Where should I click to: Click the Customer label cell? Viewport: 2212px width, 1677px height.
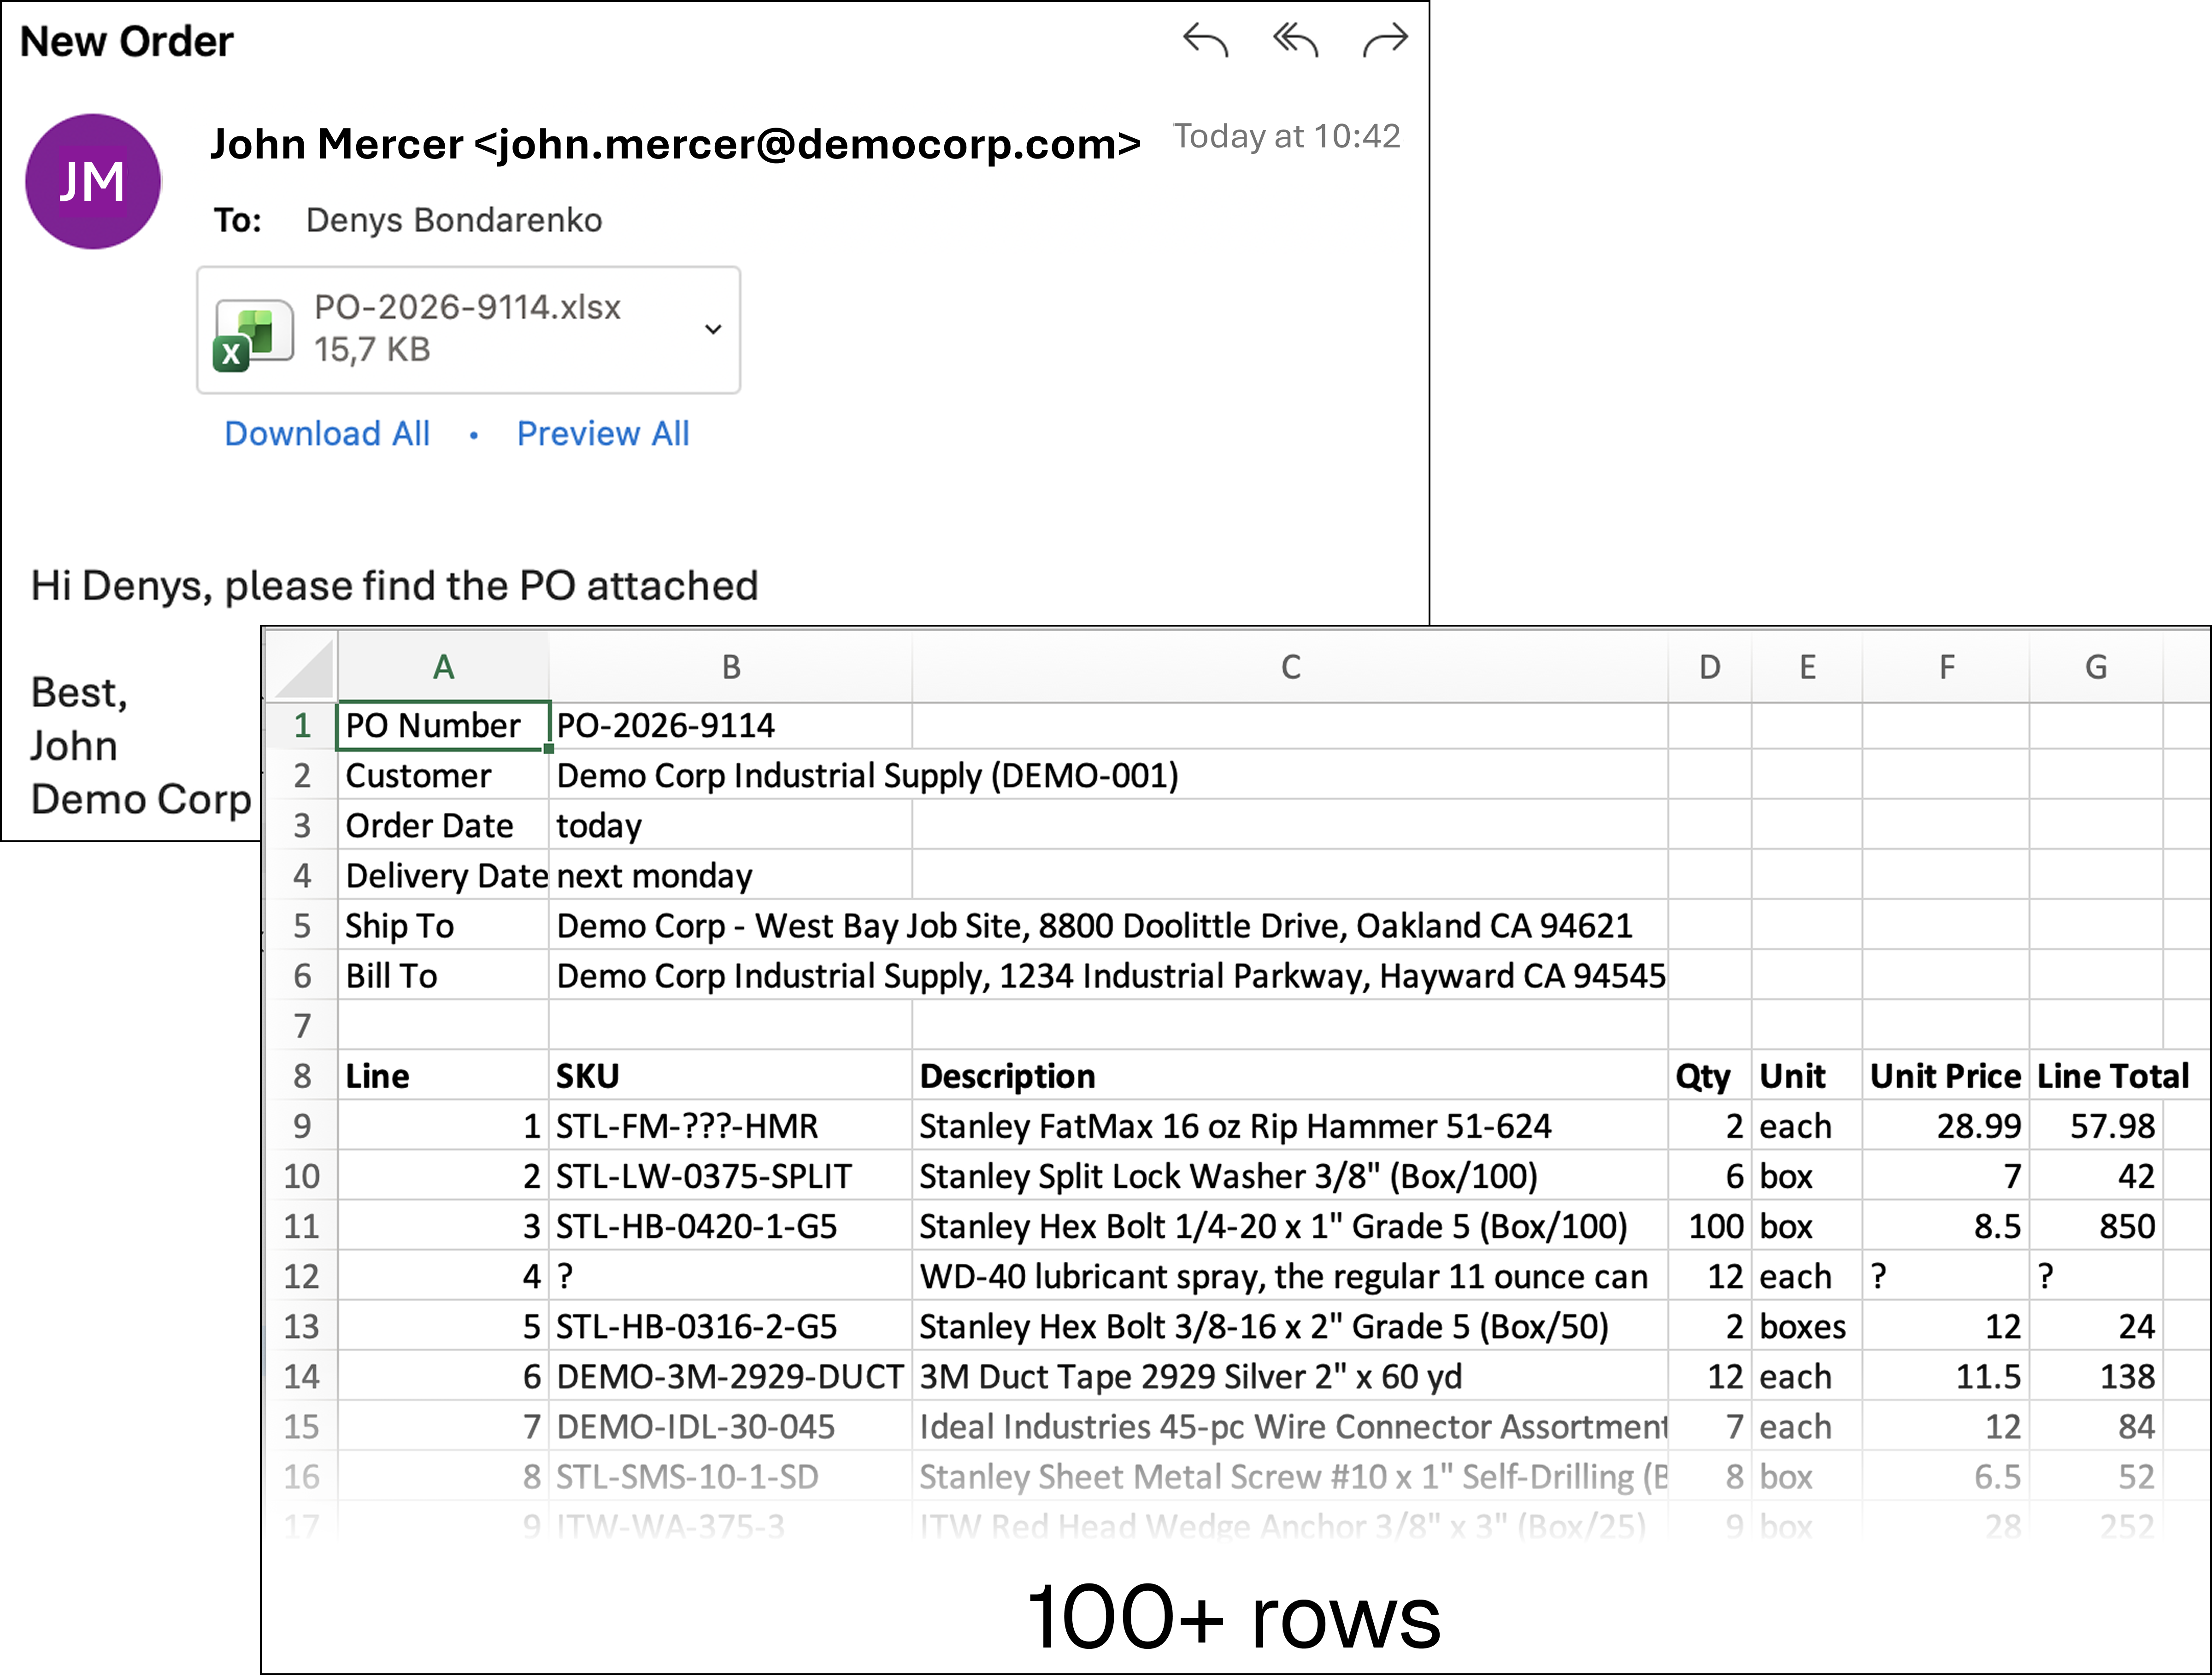click(443, 775)
